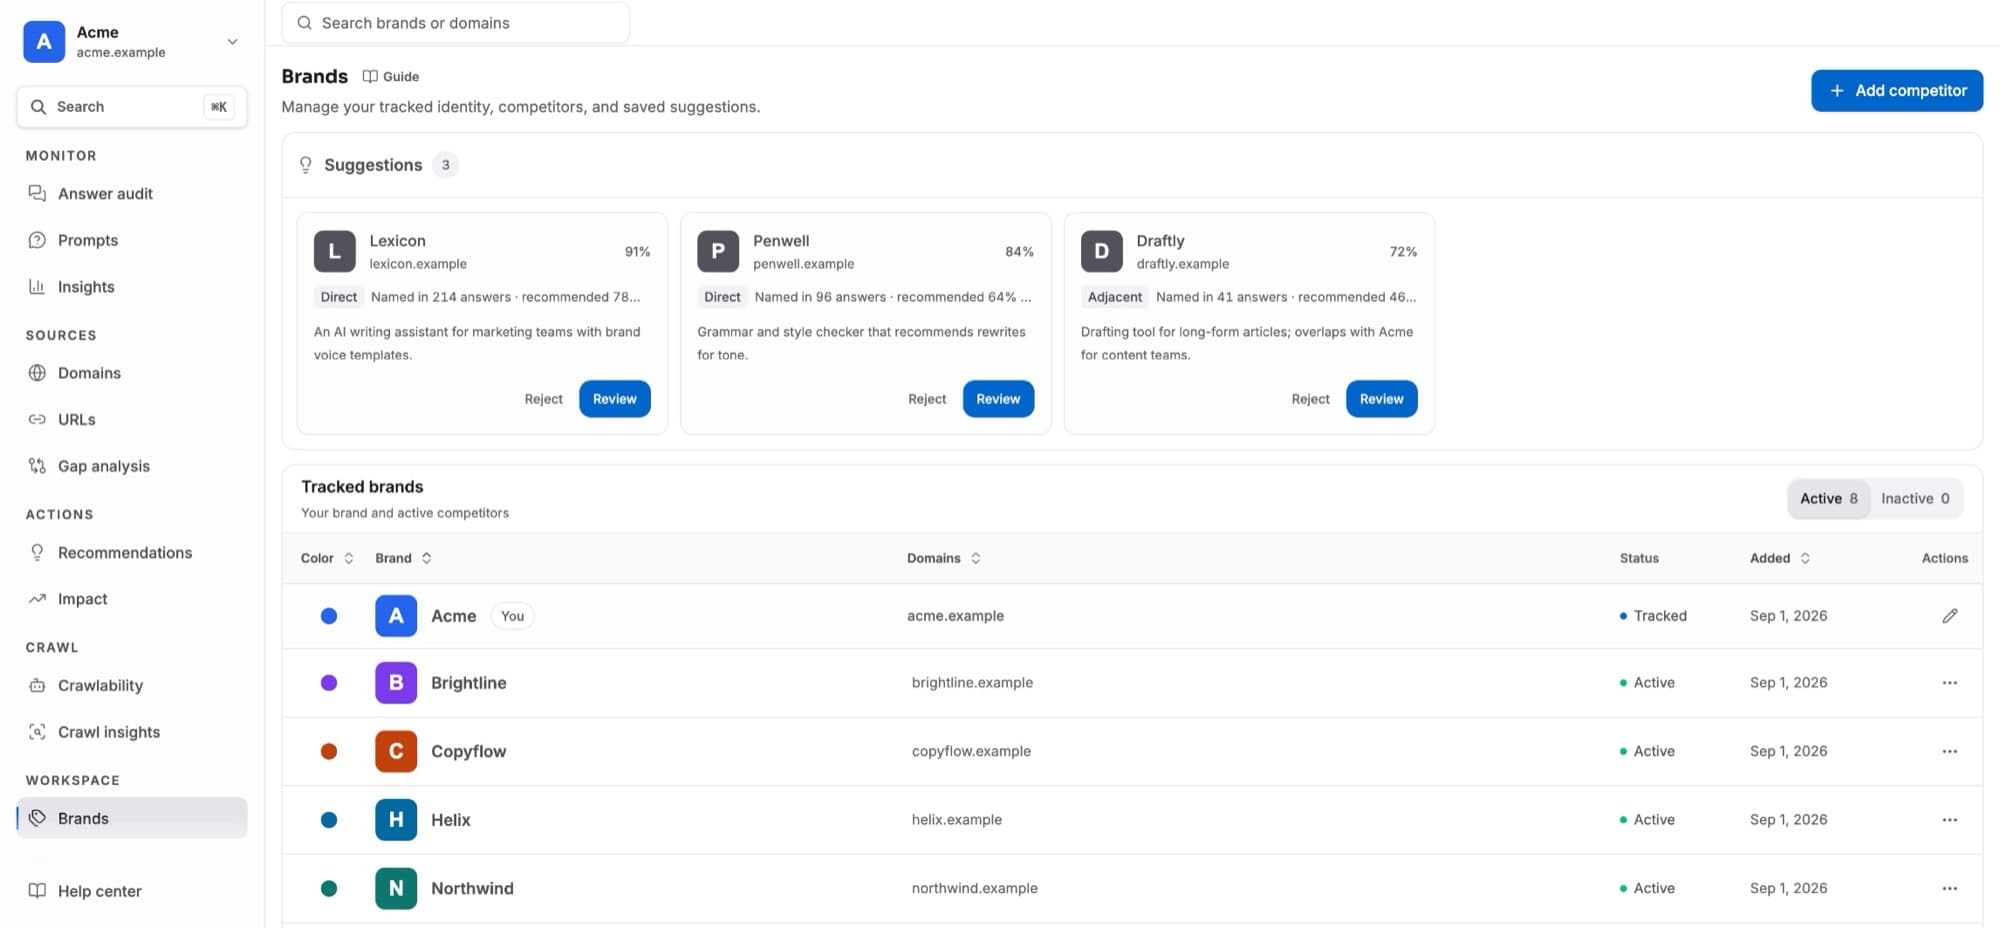Open the Guide link next to Brands
Viewport: 2000px width, 928px height.
click(x=391, y=77)
